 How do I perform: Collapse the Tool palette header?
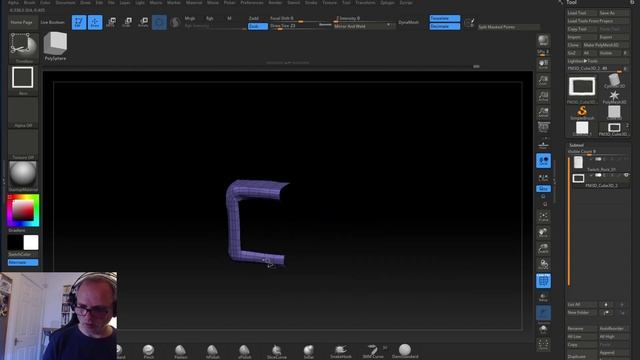[x=571, y=2]
